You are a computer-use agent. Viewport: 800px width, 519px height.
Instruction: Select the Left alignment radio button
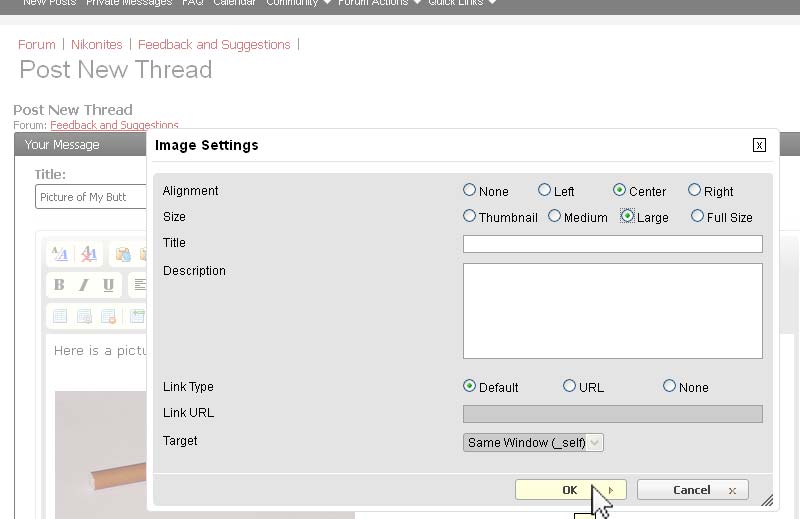544,190
